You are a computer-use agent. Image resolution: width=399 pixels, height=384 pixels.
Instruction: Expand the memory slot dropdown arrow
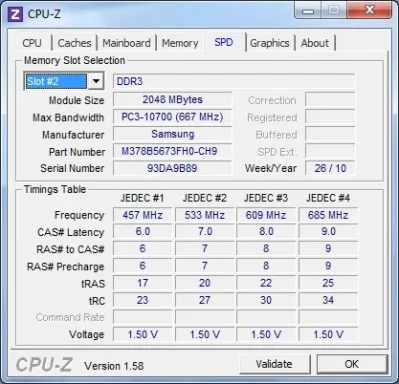[96, 81]
